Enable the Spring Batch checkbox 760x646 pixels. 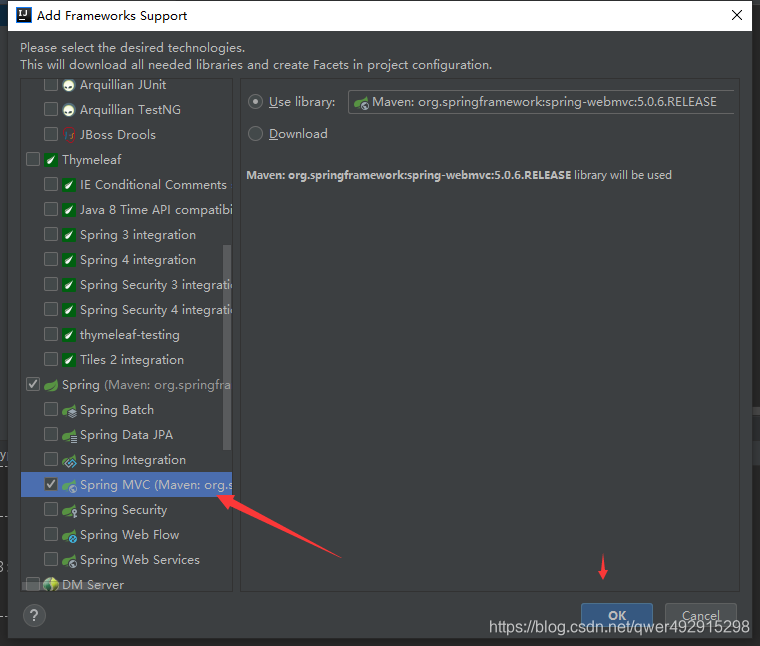51,409
